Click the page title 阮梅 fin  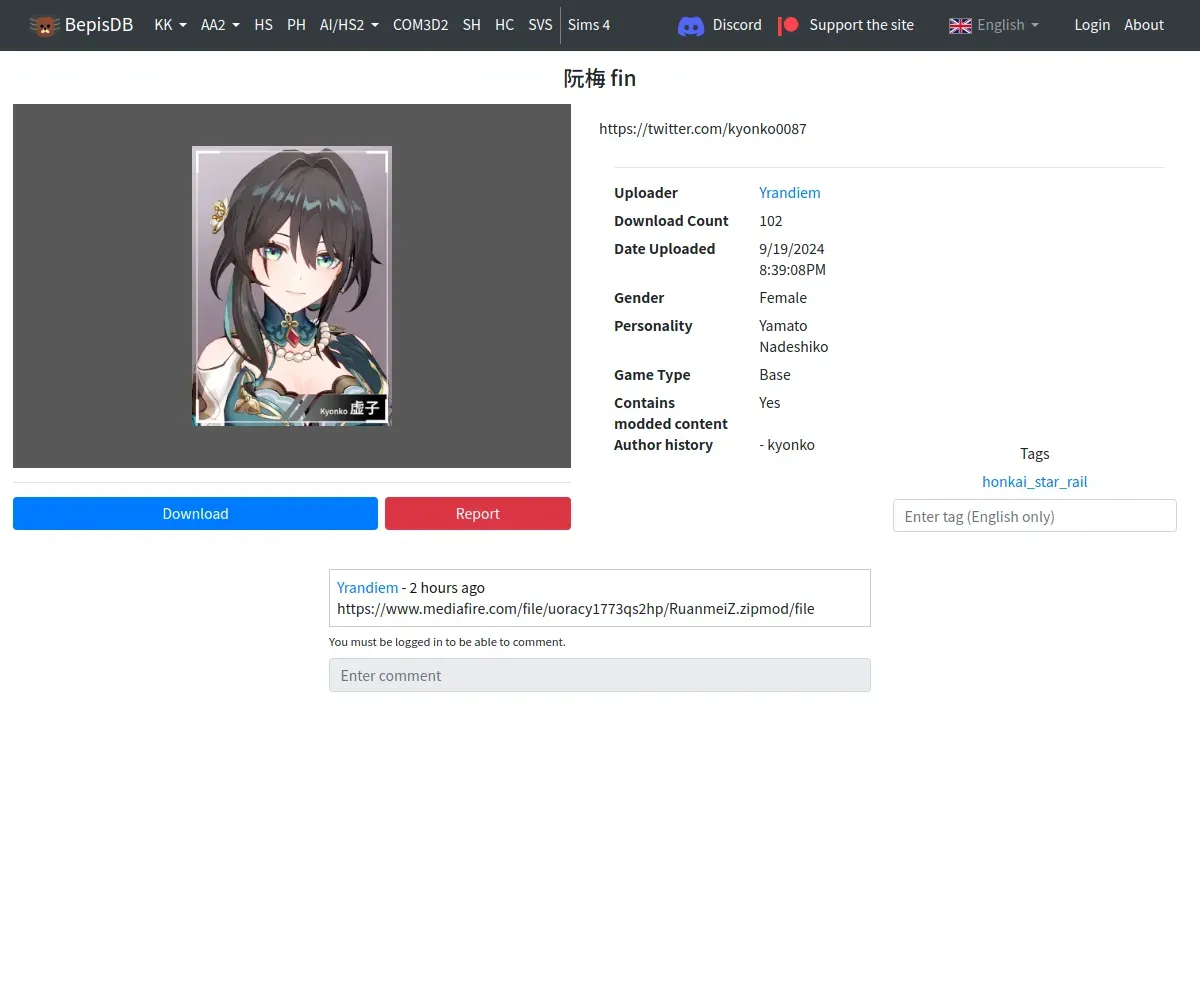click(600, 78)
